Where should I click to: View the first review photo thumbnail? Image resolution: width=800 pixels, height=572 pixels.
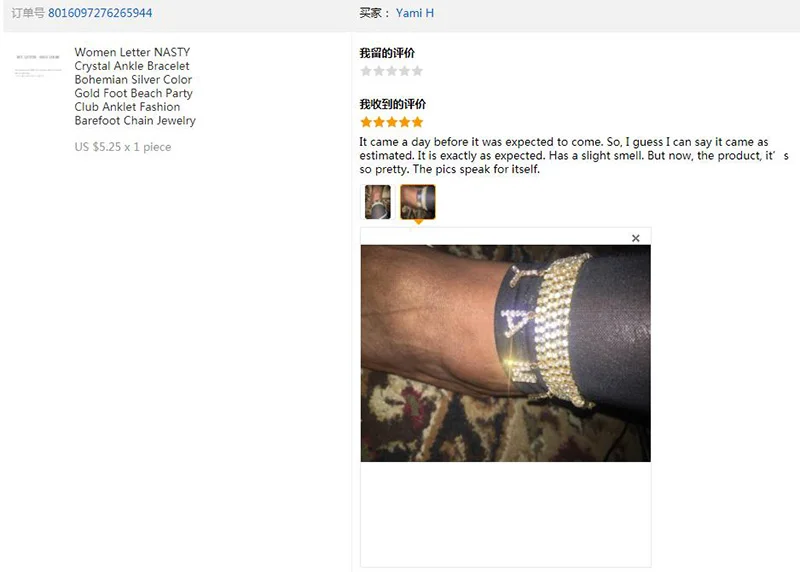[x=378, y=202]
